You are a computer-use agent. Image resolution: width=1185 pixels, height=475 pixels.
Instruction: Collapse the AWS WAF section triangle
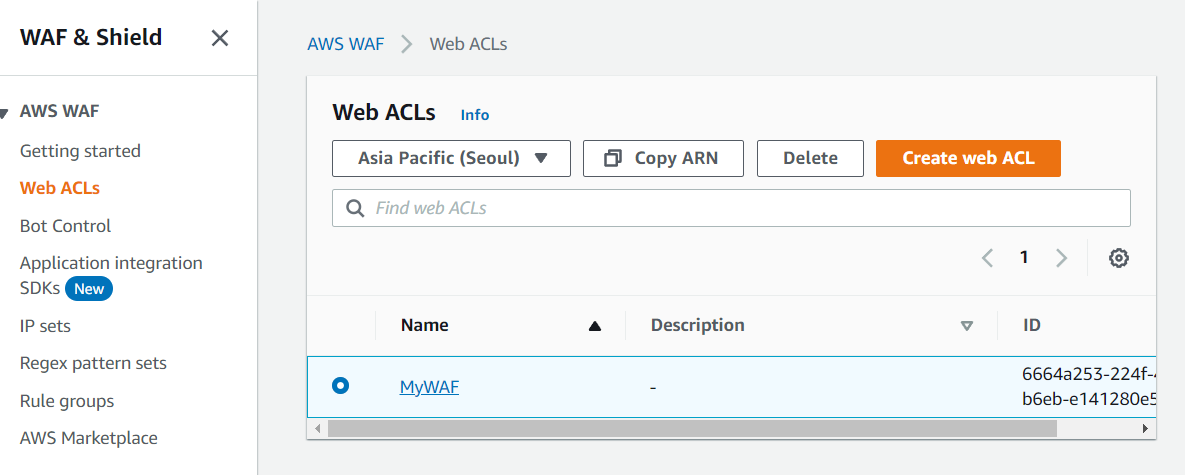[4, 113]
